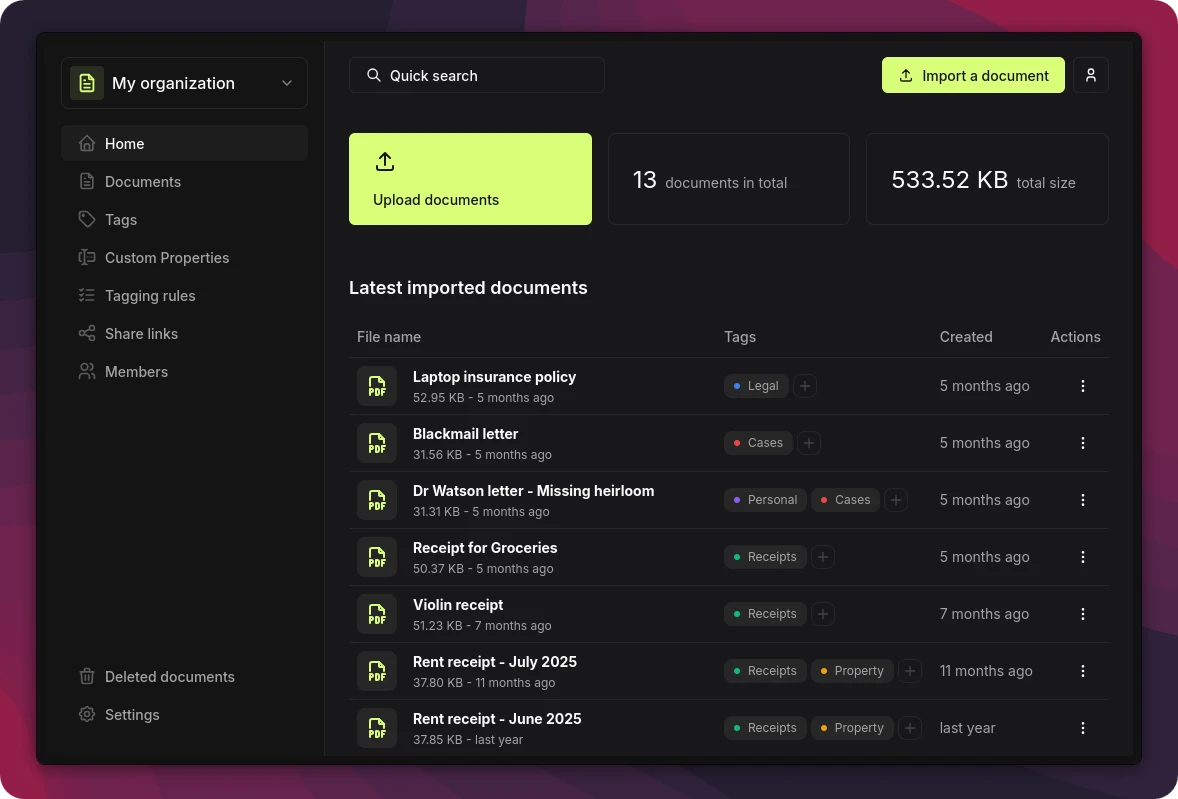Focus the Quick search field

(x=477, y=75)
